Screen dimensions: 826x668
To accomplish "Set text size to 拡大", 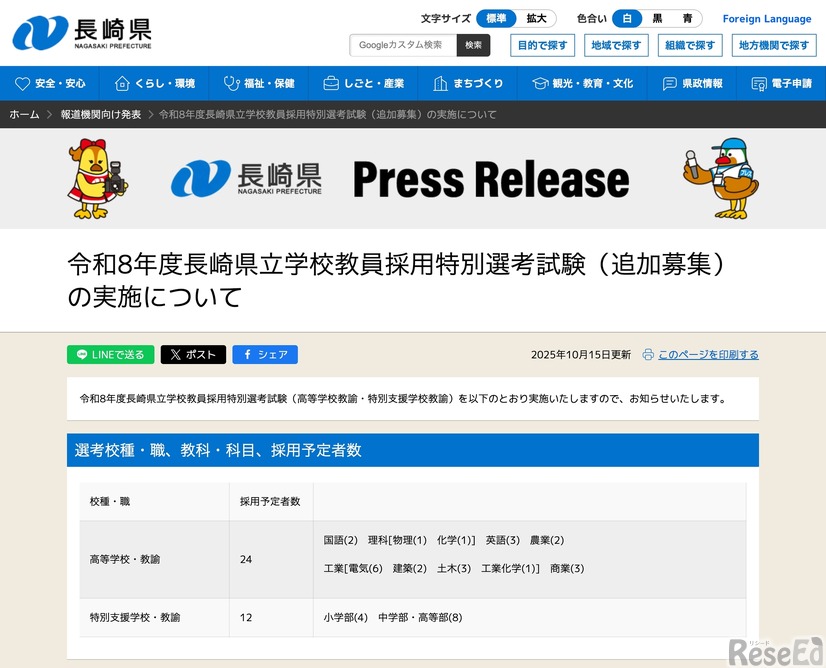I will pos(537,19).
